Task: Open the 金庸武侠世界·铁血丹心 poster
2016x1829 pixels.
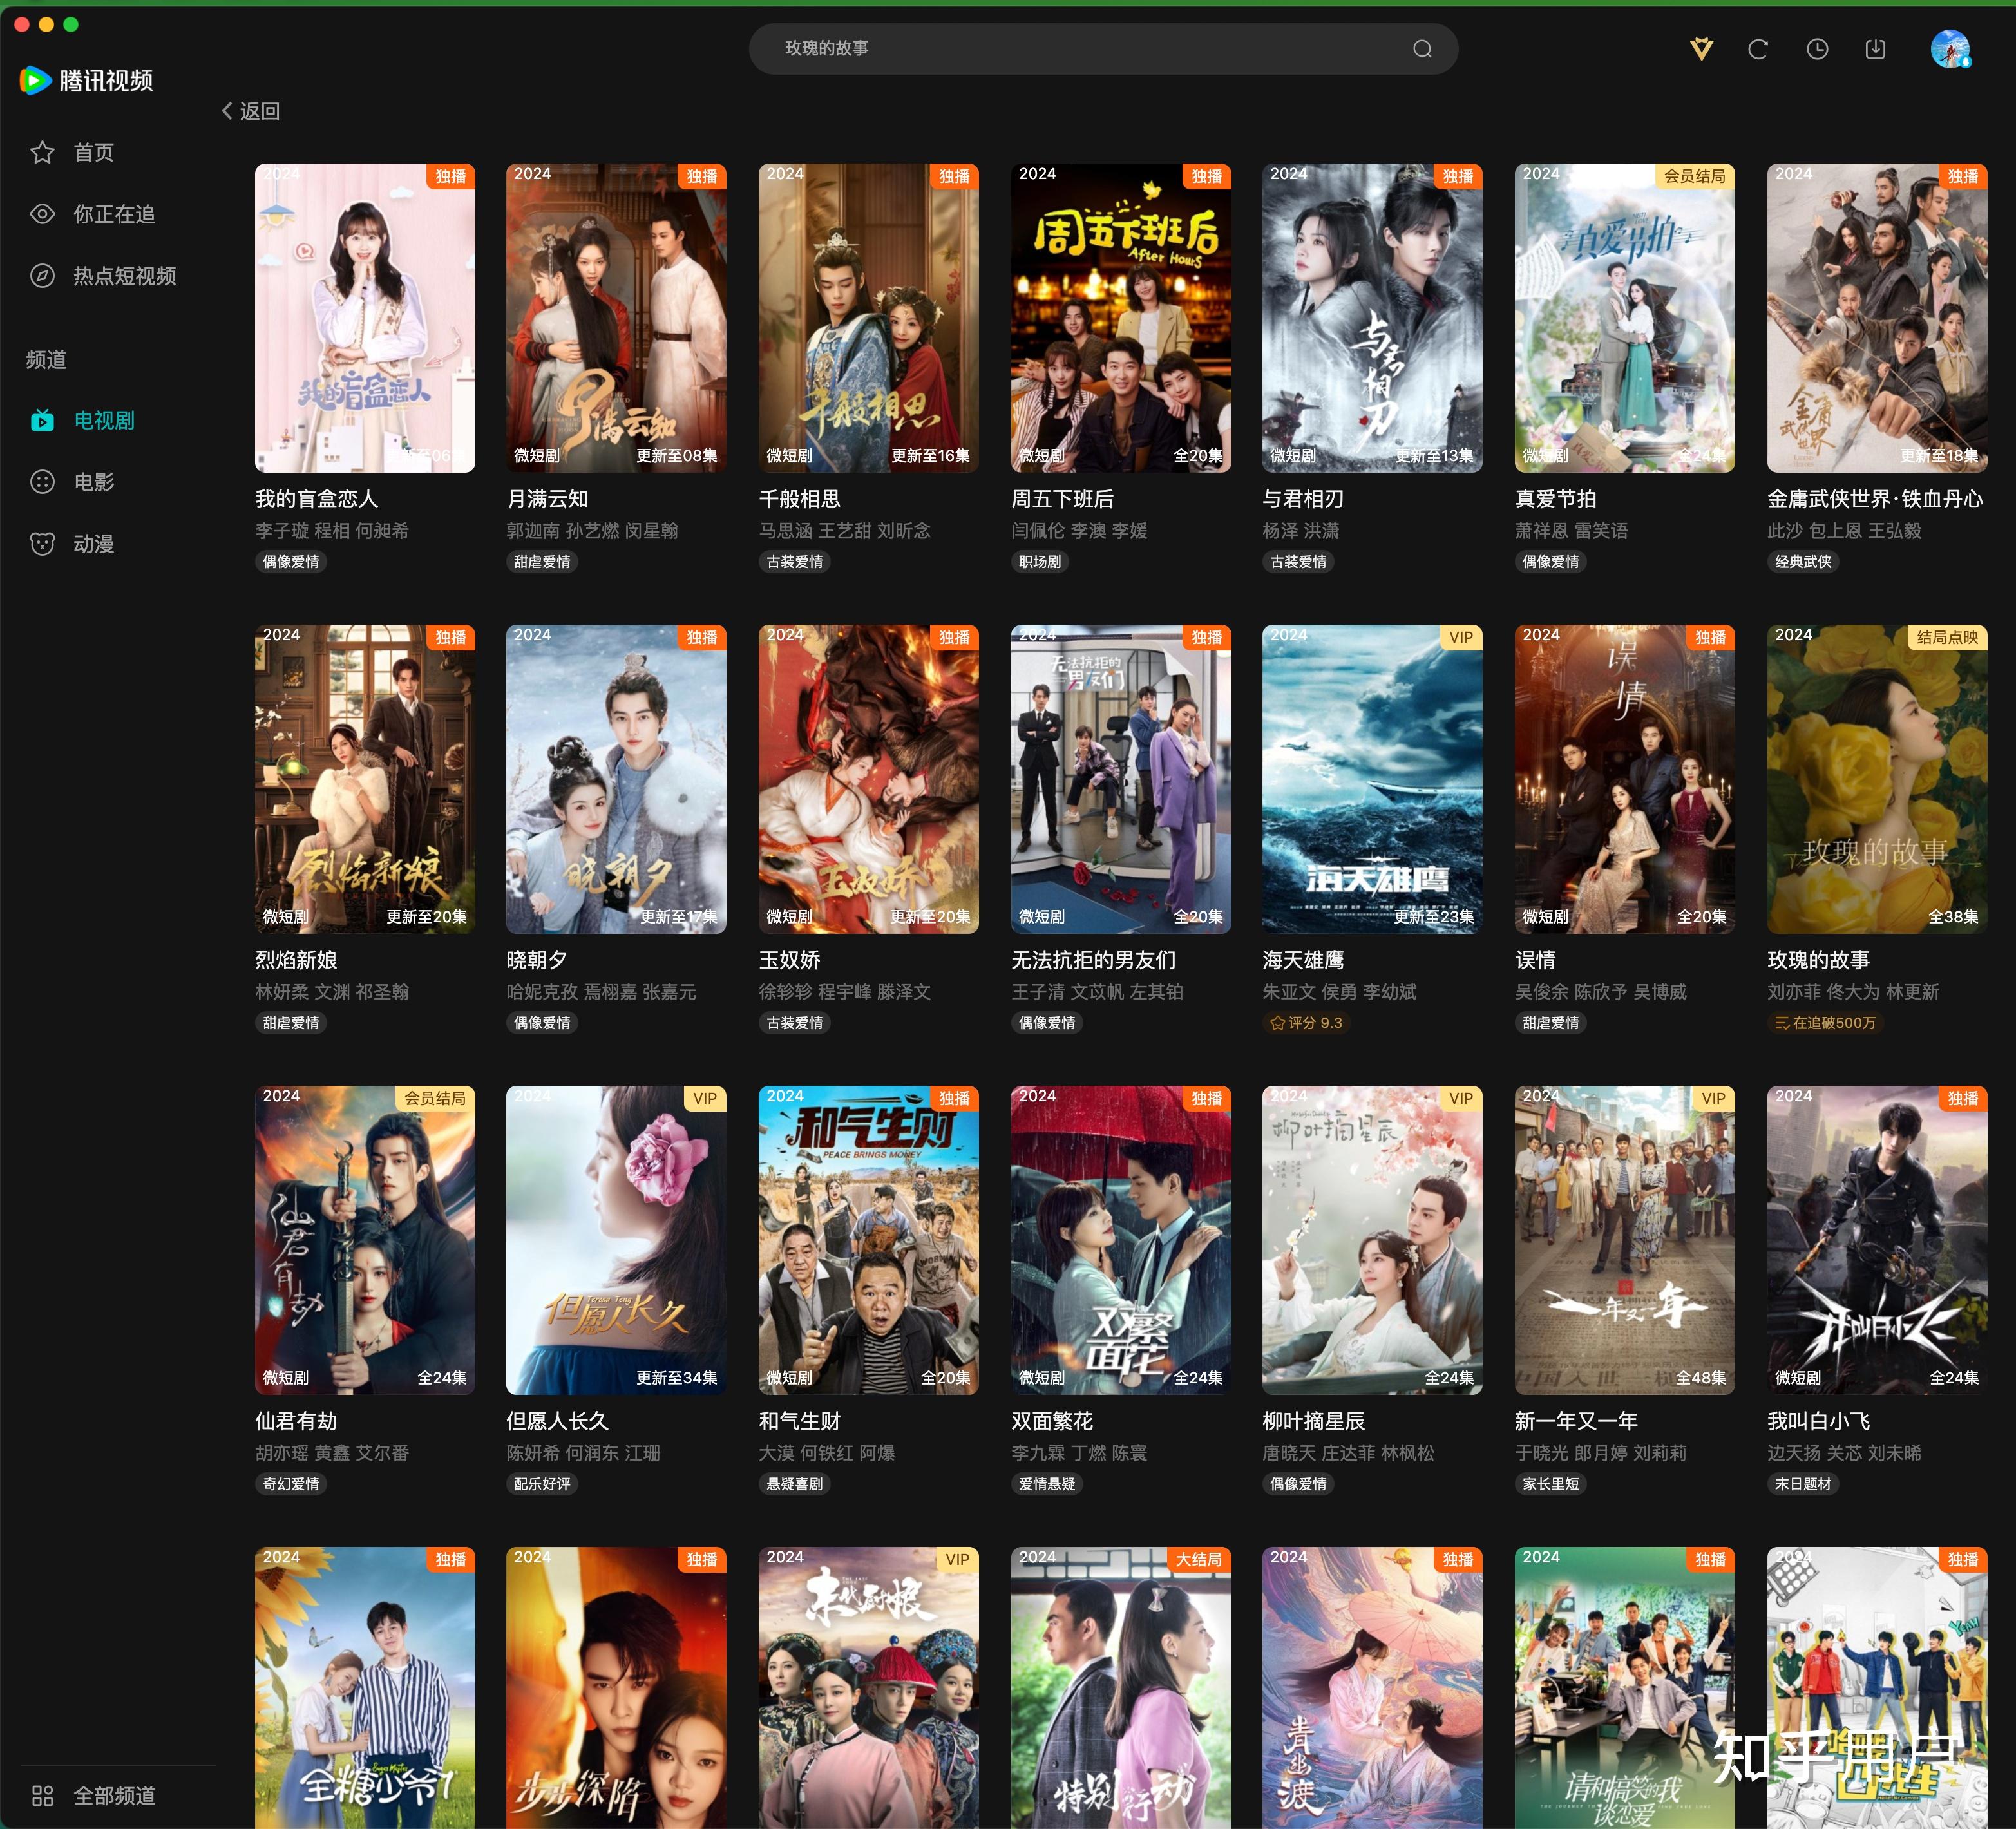Action: pos(1877,318)
